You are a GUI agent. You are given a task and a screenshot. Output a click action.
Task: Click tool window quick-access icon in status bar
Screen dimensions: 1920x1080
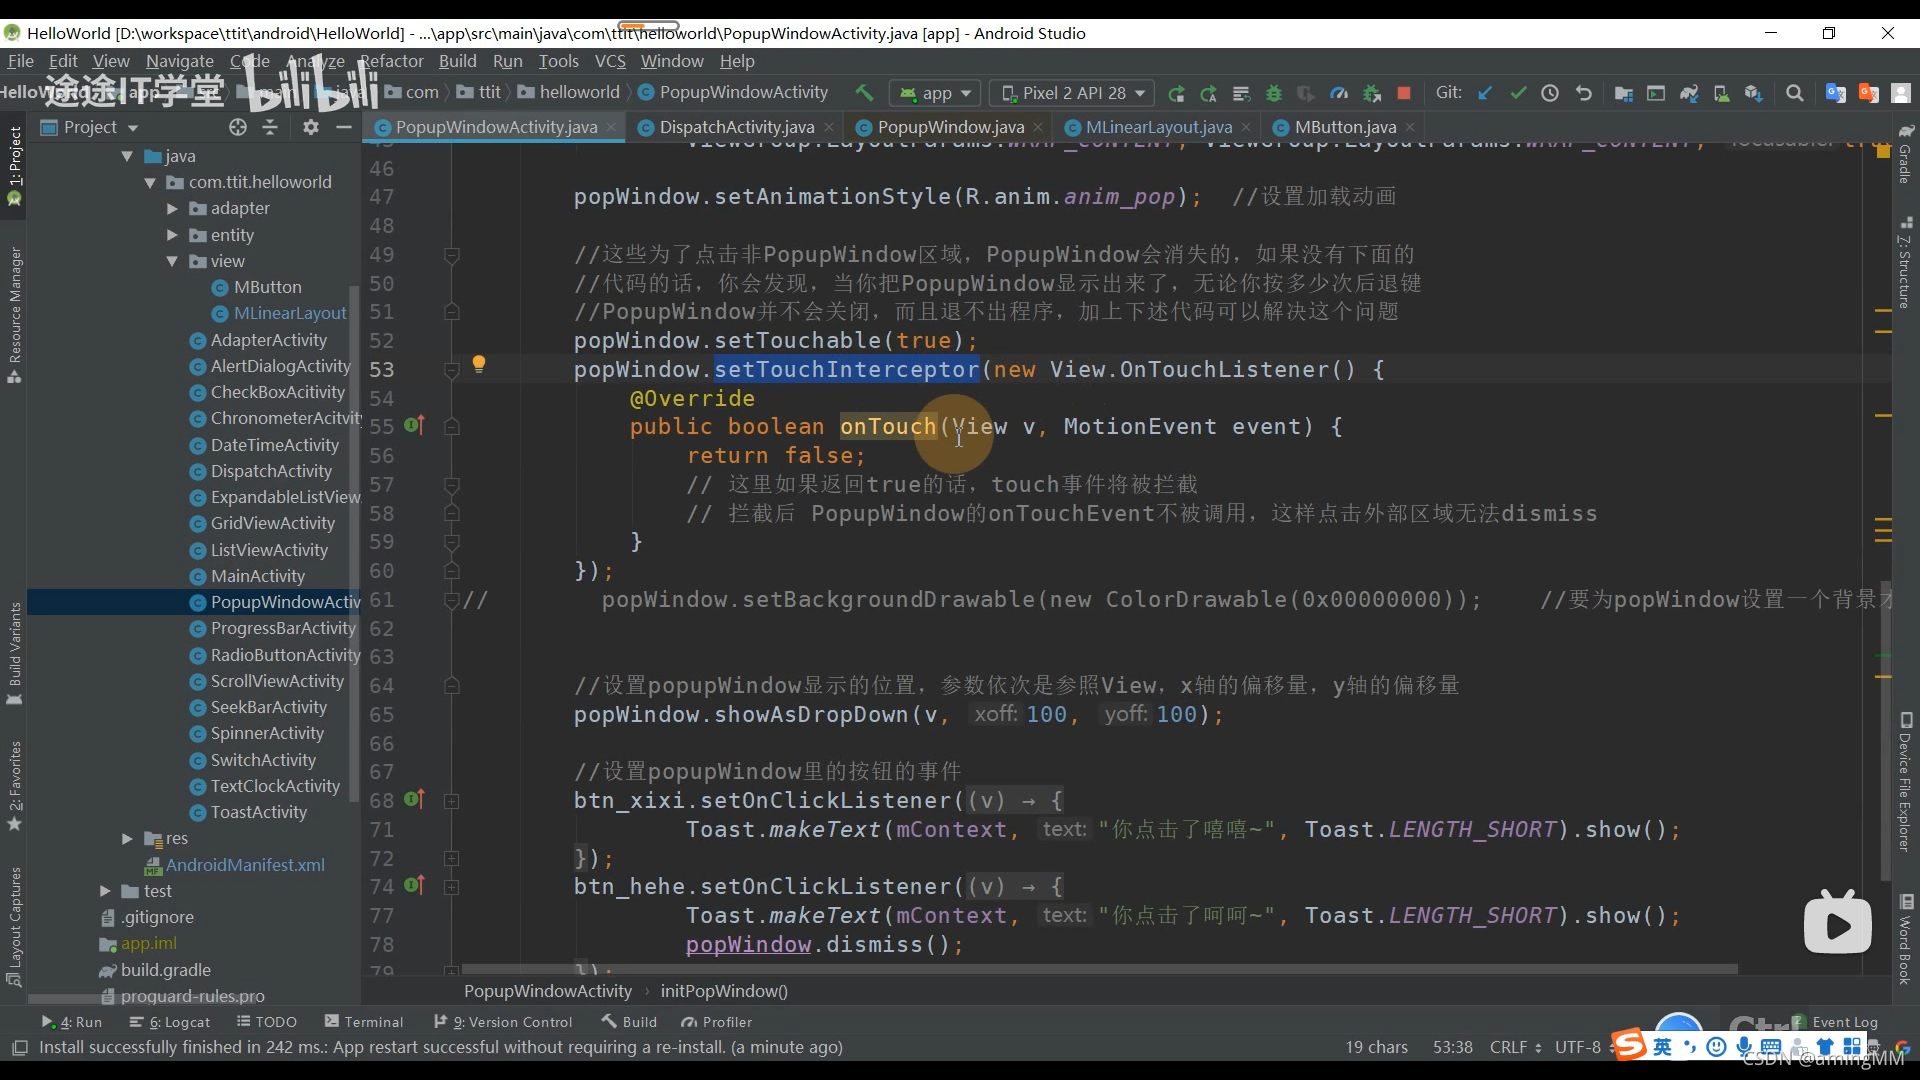pos(19,1047)
